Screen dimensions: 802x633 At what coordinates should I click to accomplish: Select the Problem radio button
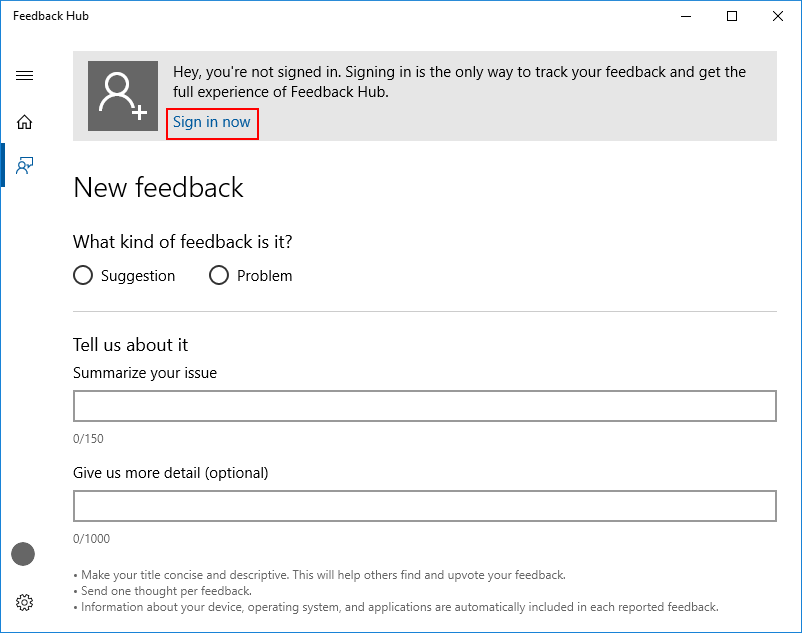point(219,275)
